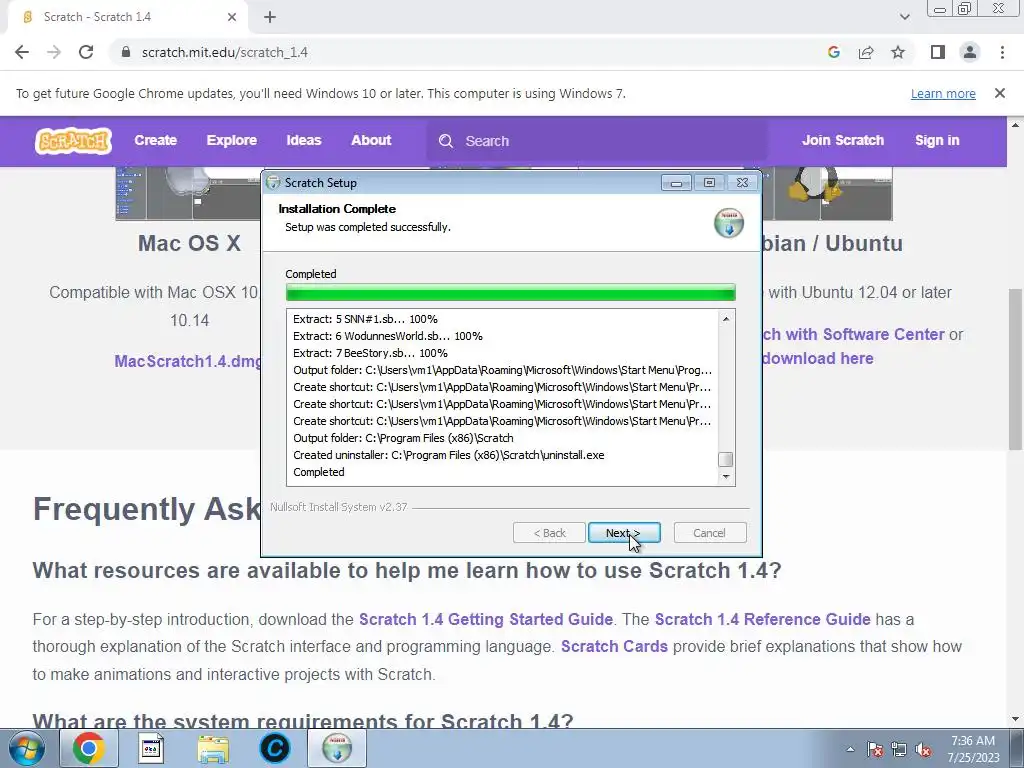
Task: Click the Google icon in the address bar
Action: coord(833,52)
